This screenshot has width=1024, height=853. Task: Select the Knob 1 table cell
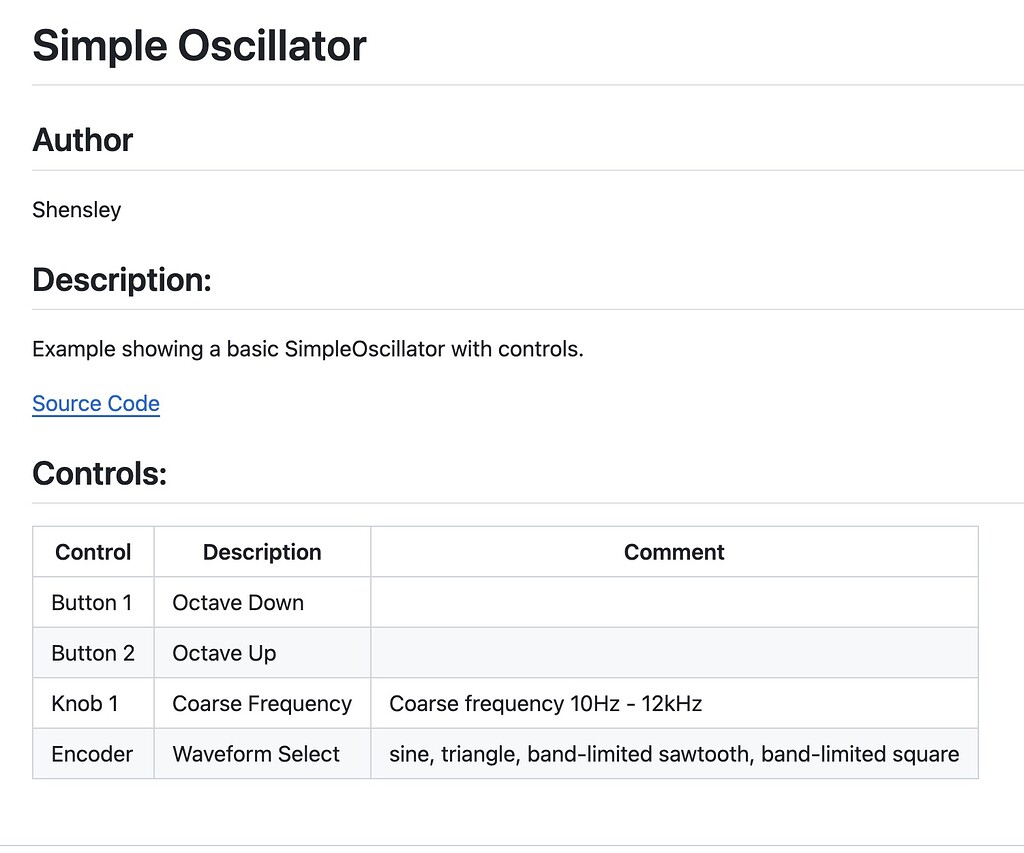click(85, 704)
